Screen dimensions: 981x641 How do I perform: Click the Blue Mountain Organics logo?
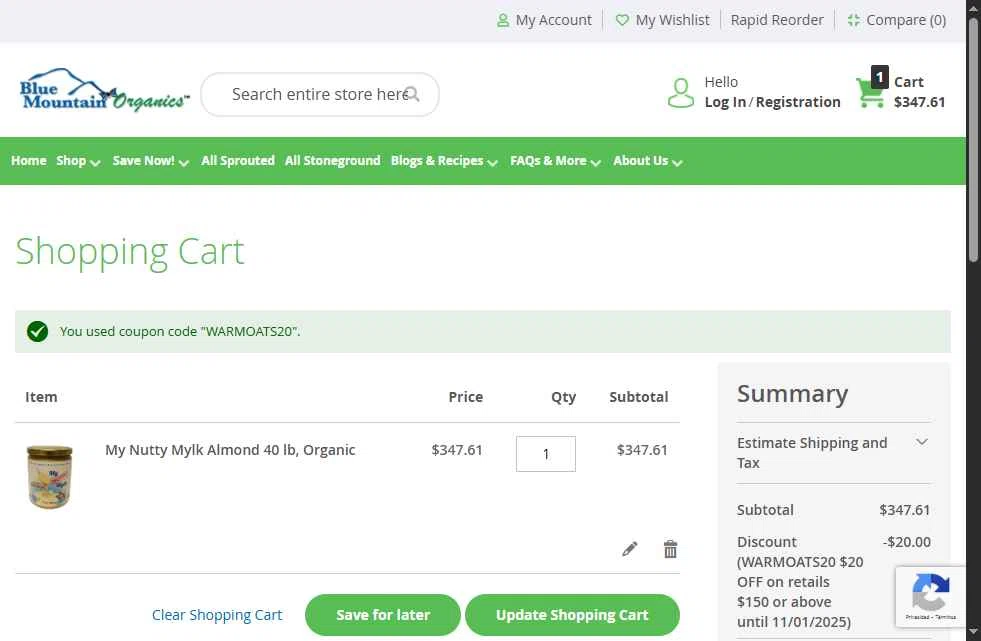103,90
